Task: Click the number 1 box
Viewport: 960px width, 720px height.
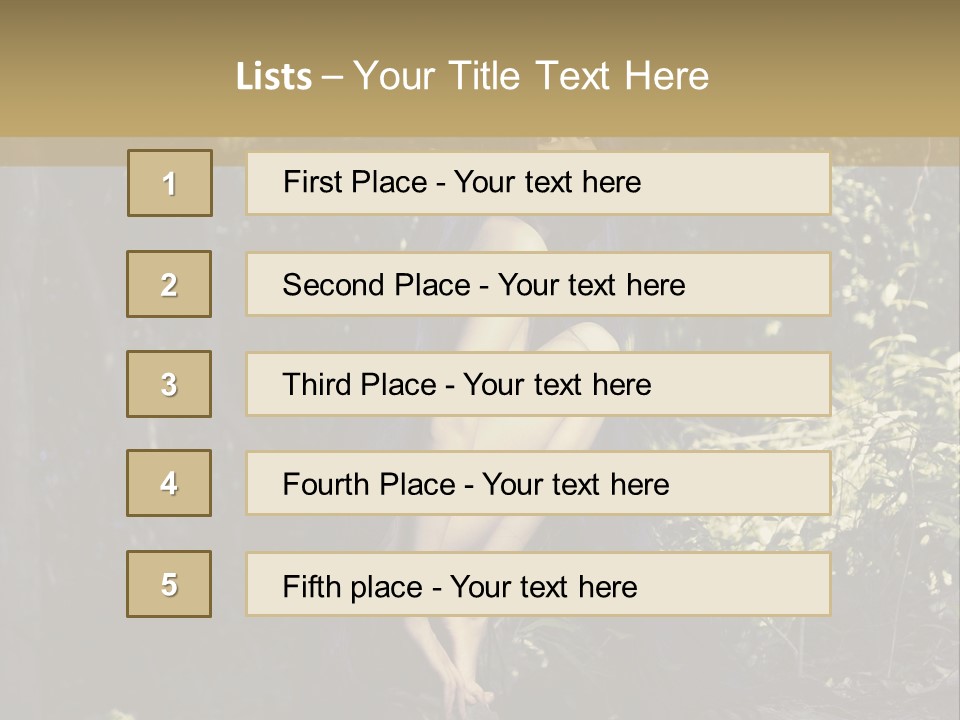Action: tap(169, 183)
